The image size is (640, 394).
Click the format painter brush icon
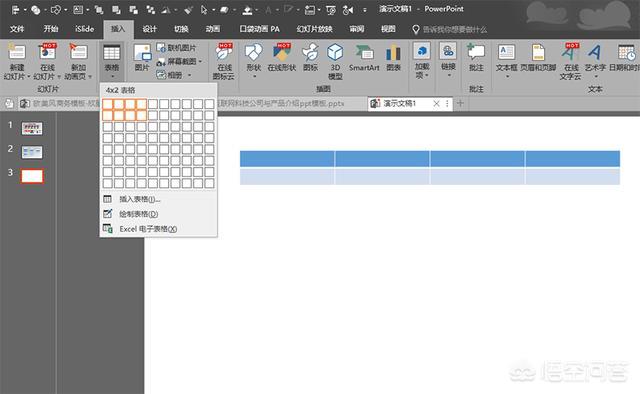(188, 9)
